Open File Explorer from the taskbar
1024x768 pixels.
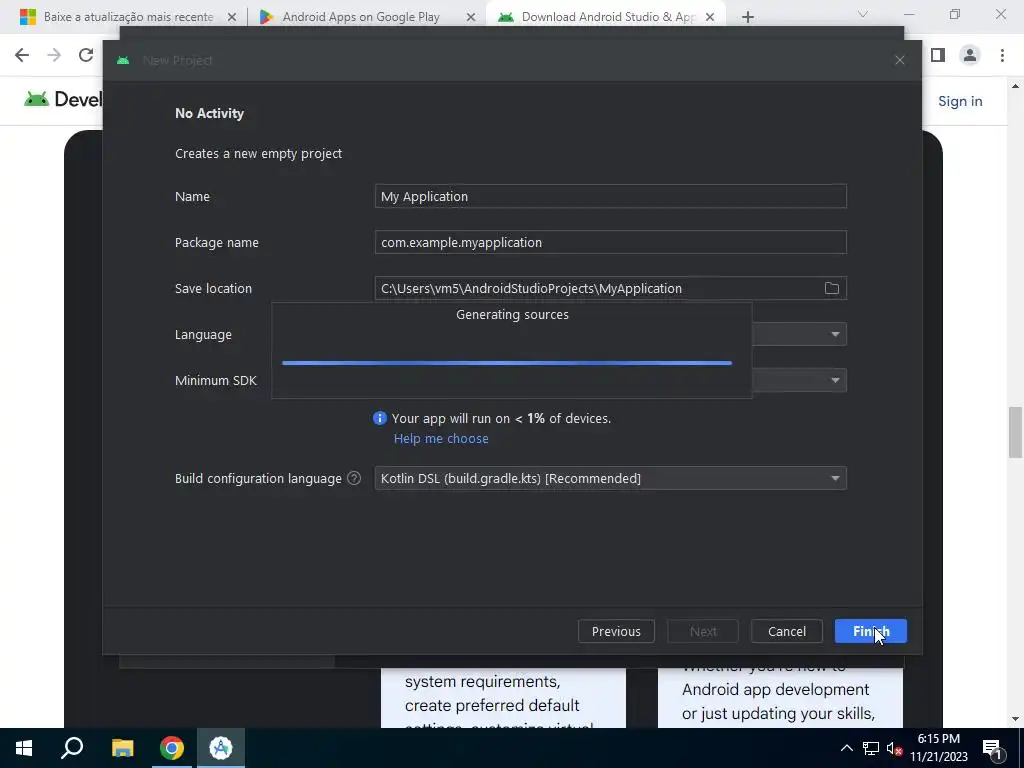[x=122, y=748]
